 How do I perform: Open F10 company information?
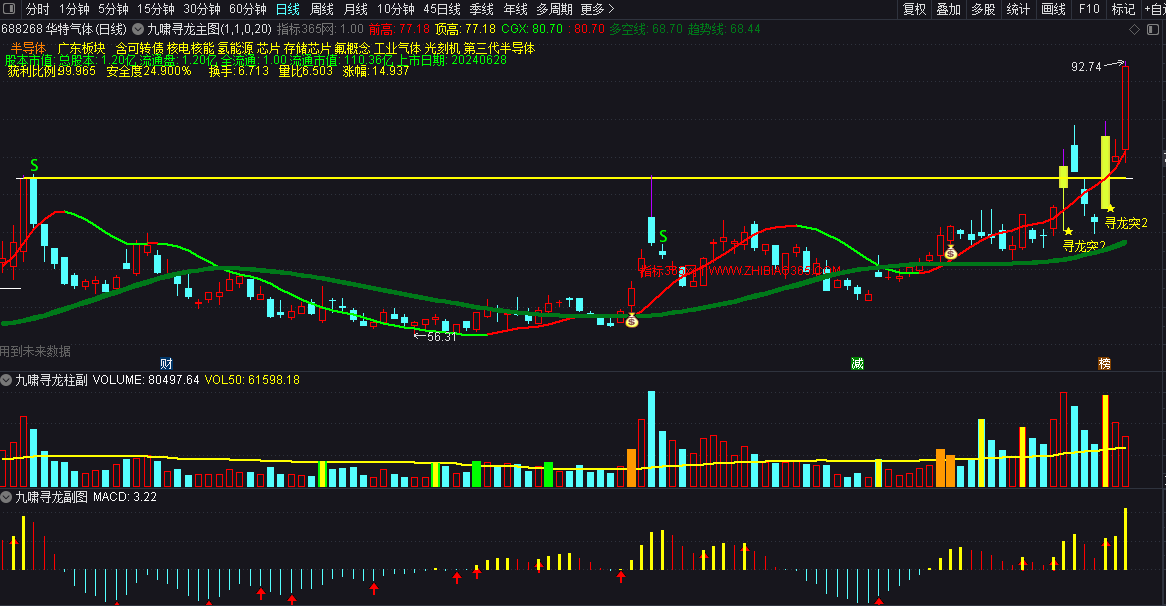[x=1089, y=9]
